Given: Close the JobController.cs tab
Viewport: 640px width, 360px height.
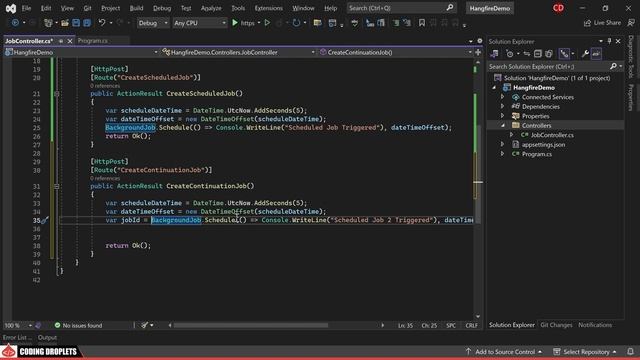Looking at the screenshot, I should point(70,41).
